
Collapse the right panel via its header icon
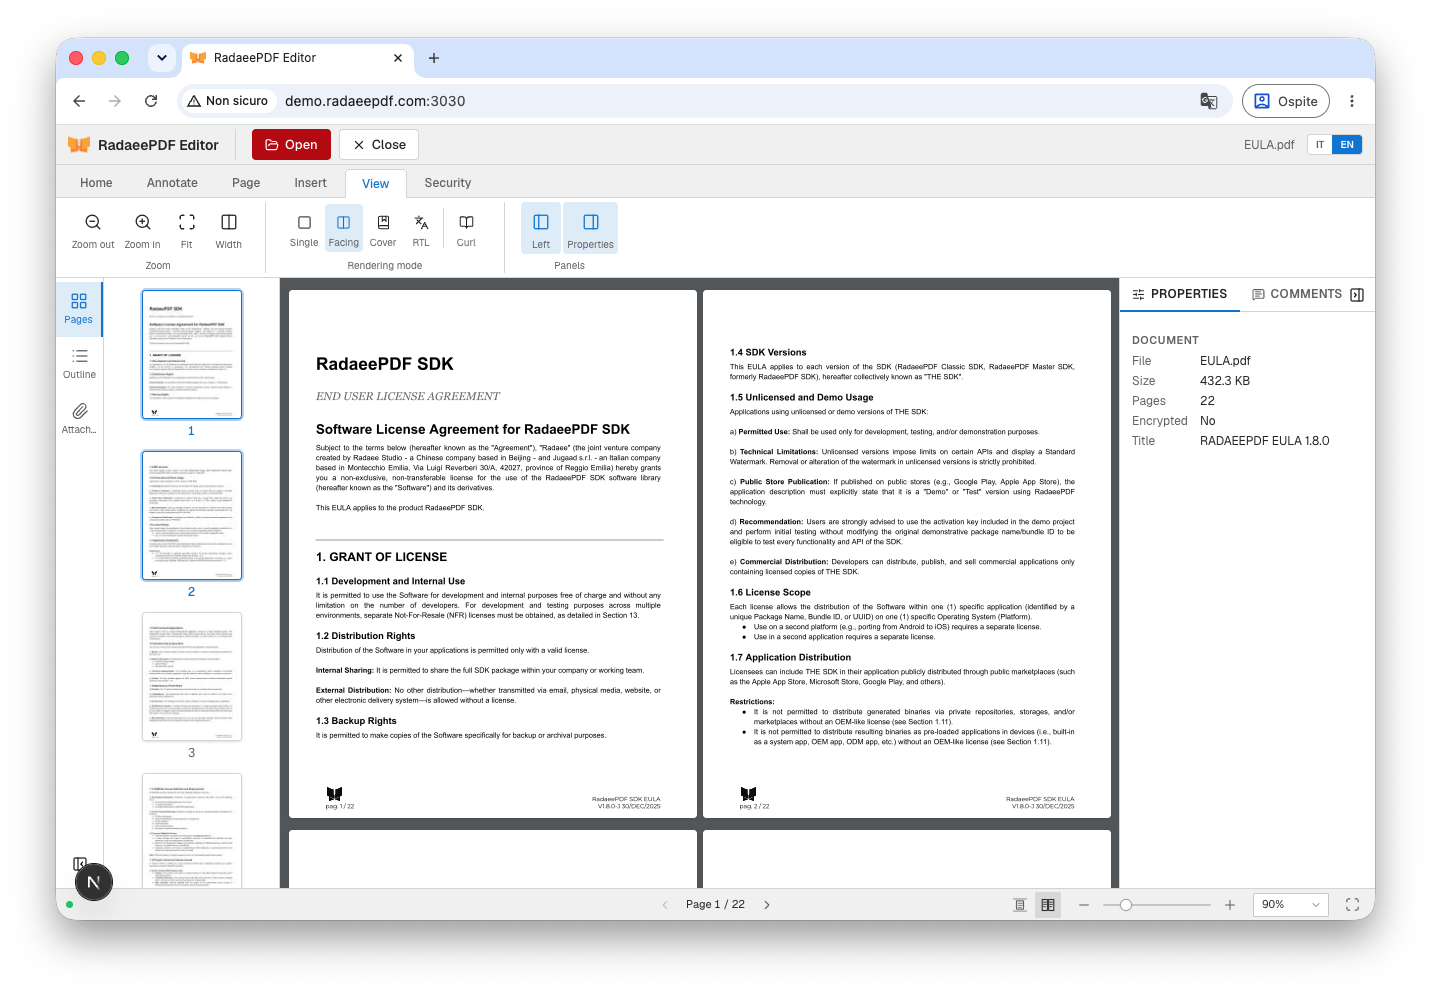coord(1357,295)
